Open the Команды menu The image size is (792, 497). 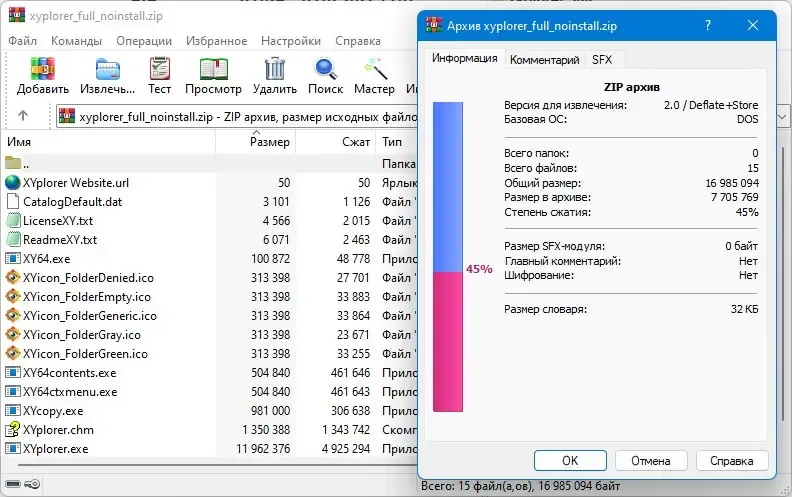click(76, 41)
